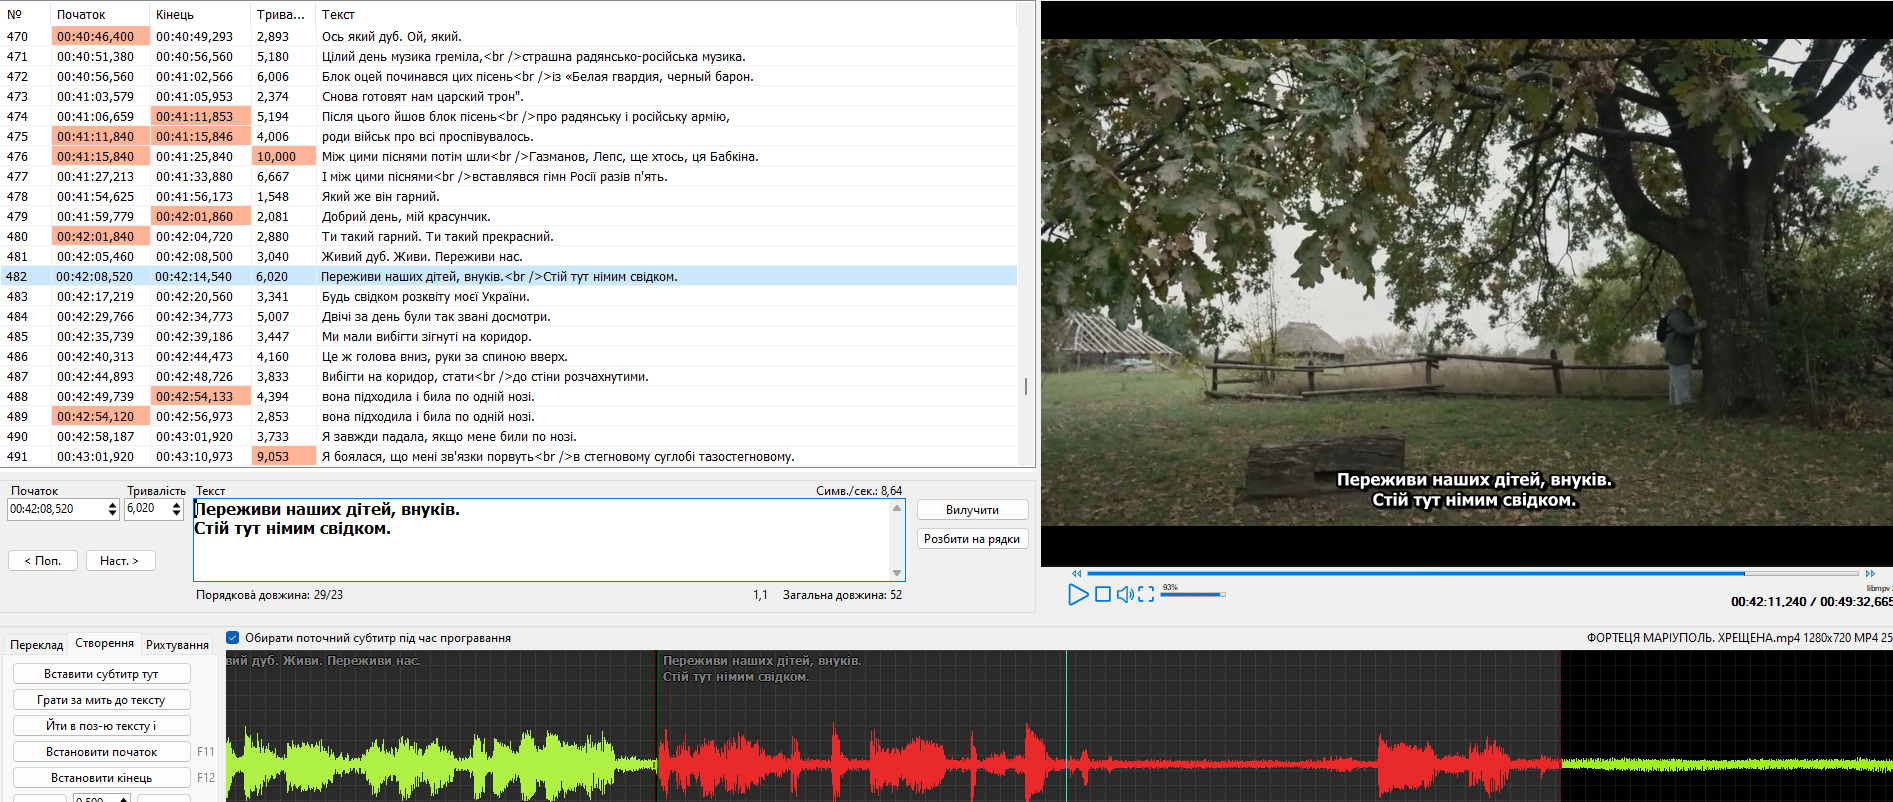Select row 484 'Двічі за день були'
This screenshot has width=1893, height=802.
click(509, 316)
